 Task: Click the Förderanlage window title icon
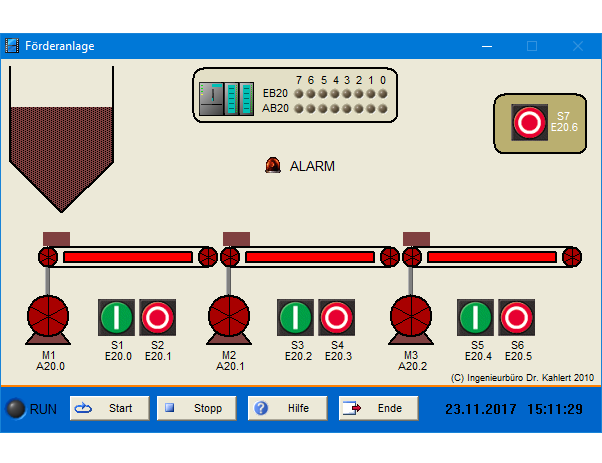(x=12, y=46)
